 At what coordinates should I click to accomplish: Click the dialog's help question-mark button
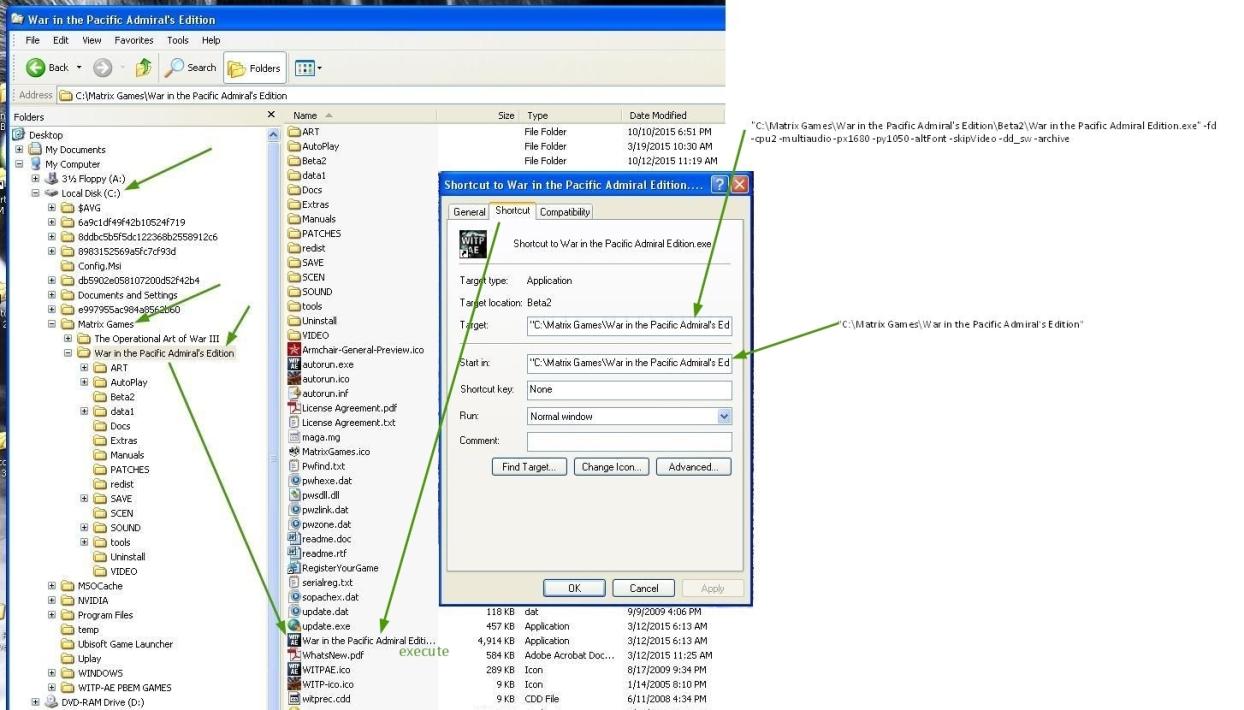tap(720, 185)
